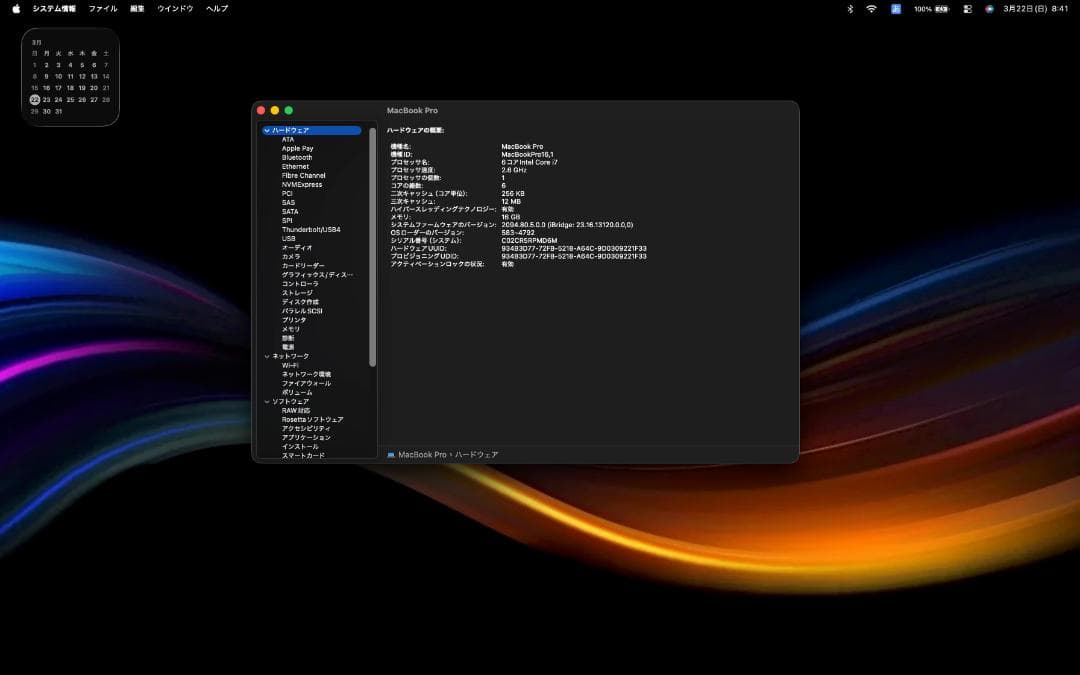Click the model ID MacBookPro16,1

(x=527, y=154)
